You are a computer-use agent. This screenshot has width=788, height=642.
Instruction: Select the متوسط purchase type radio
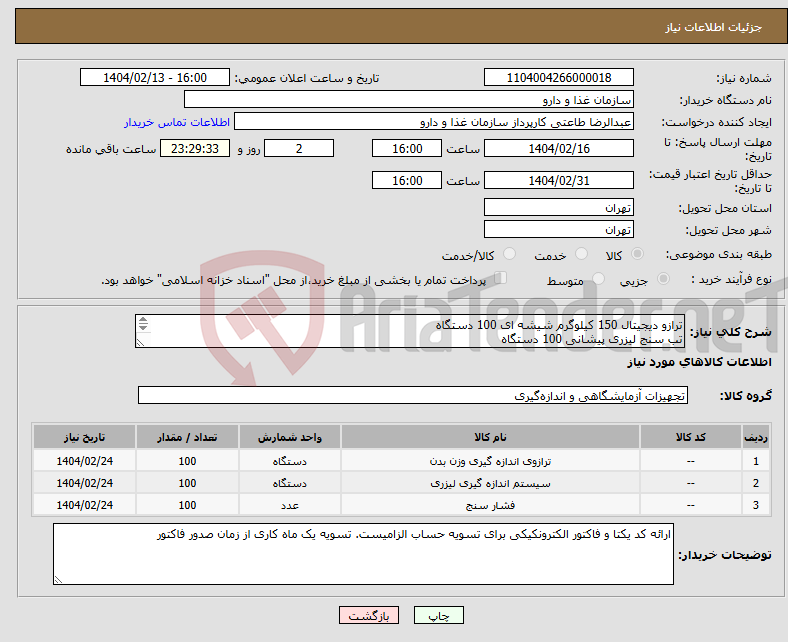599,279
